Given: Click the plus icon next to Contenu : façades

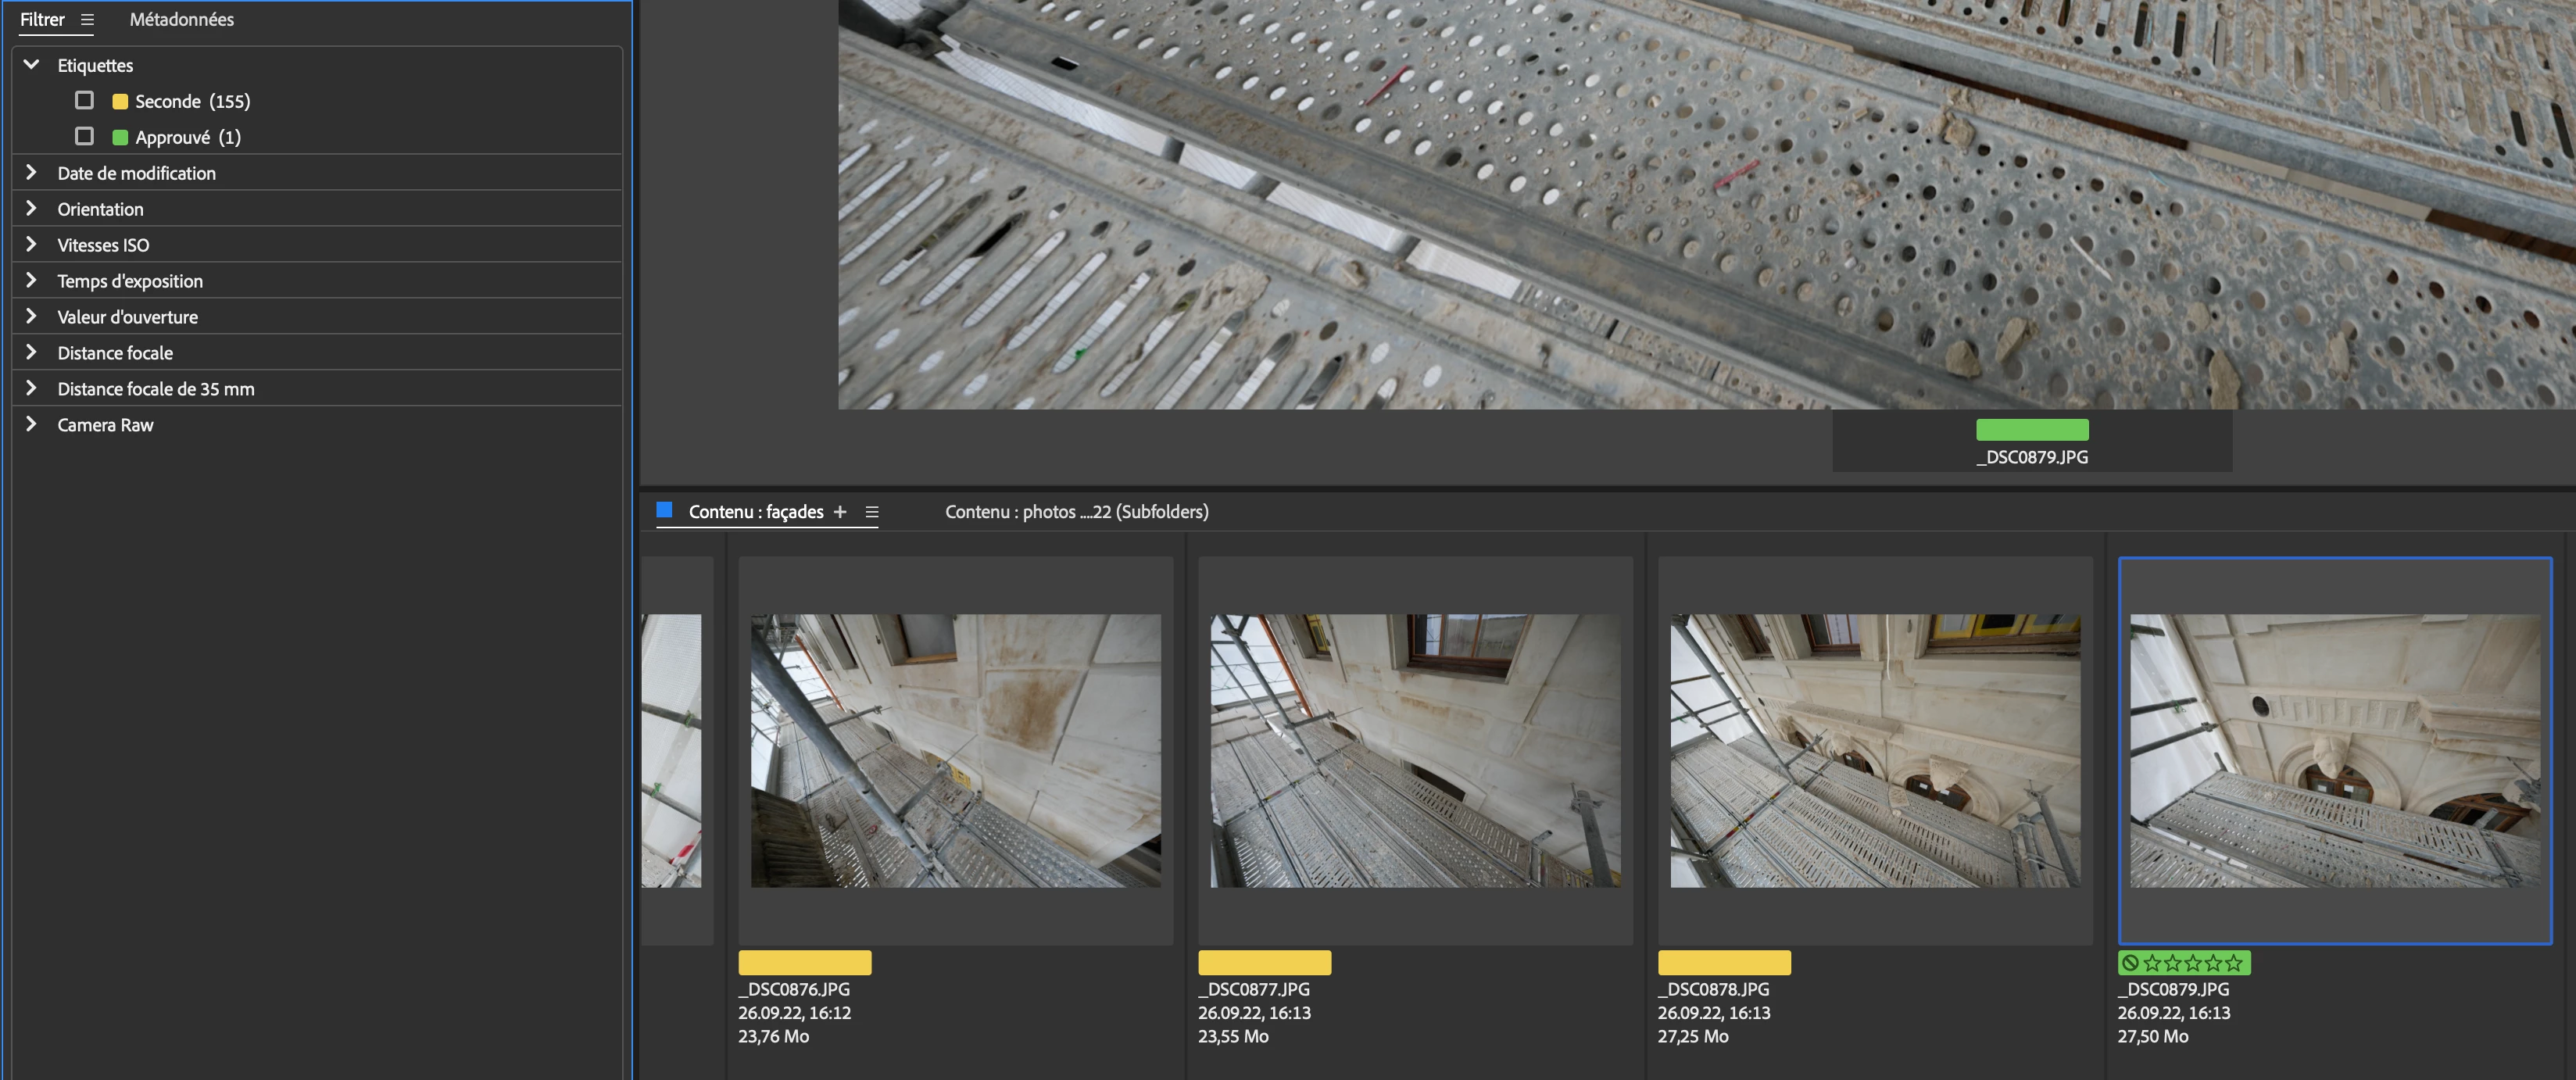Looking at the screenshot, I should 840,512.
